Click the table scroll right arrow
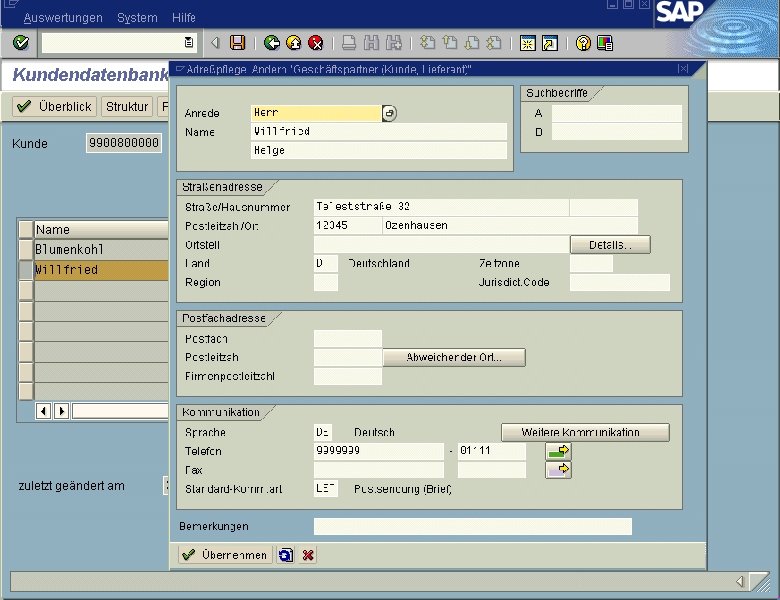Image resolution: width=780 pixels, height=600 pixels. (61, 411)
